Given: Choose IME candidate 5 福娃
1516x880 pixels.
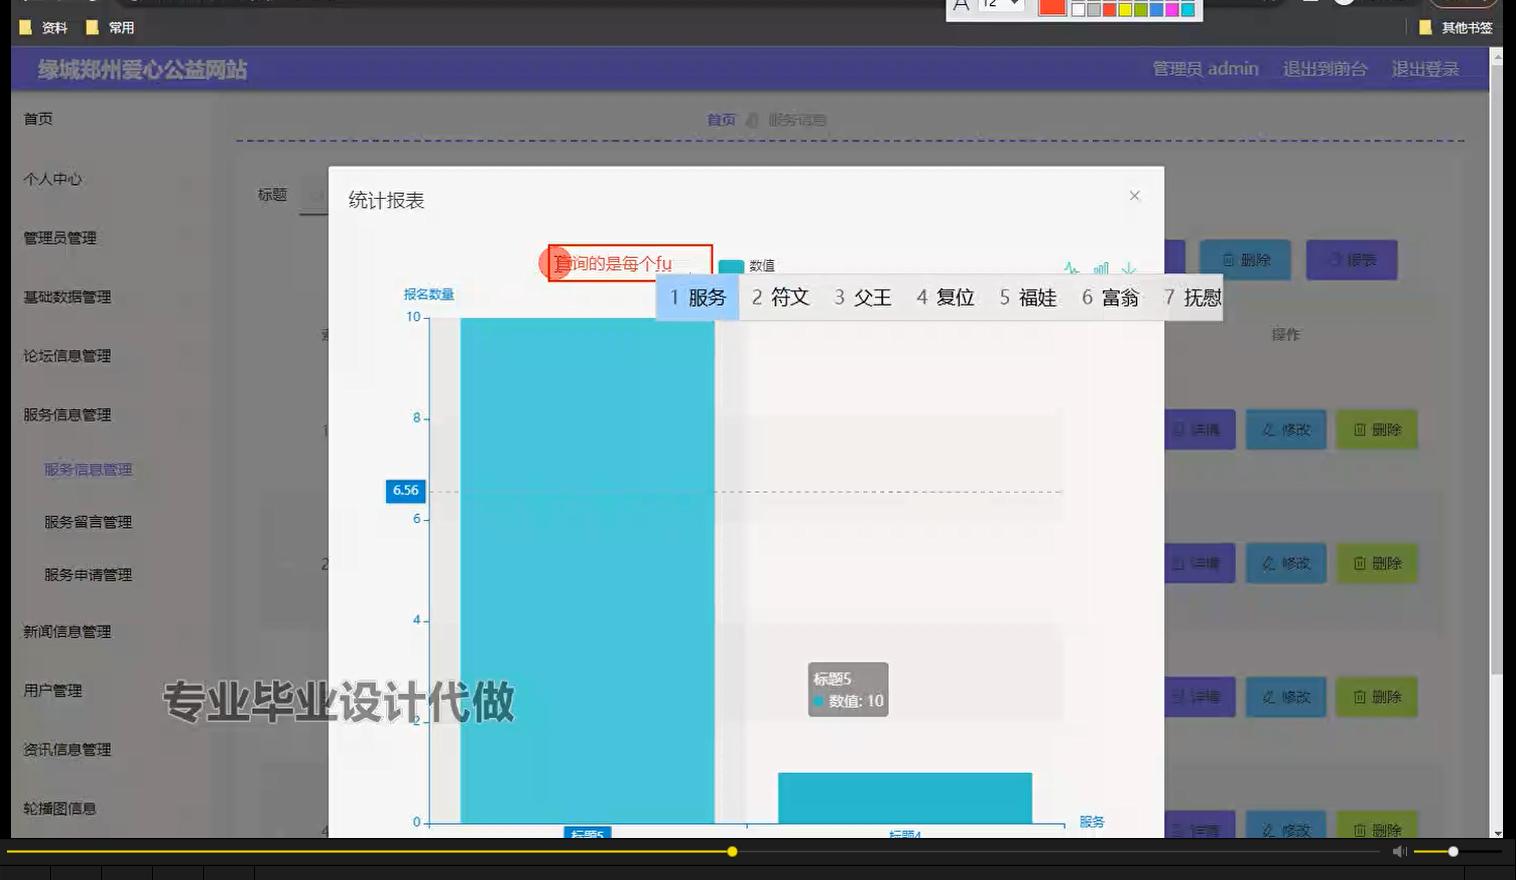Looking at the screenshot, I should pos(1028,298).
